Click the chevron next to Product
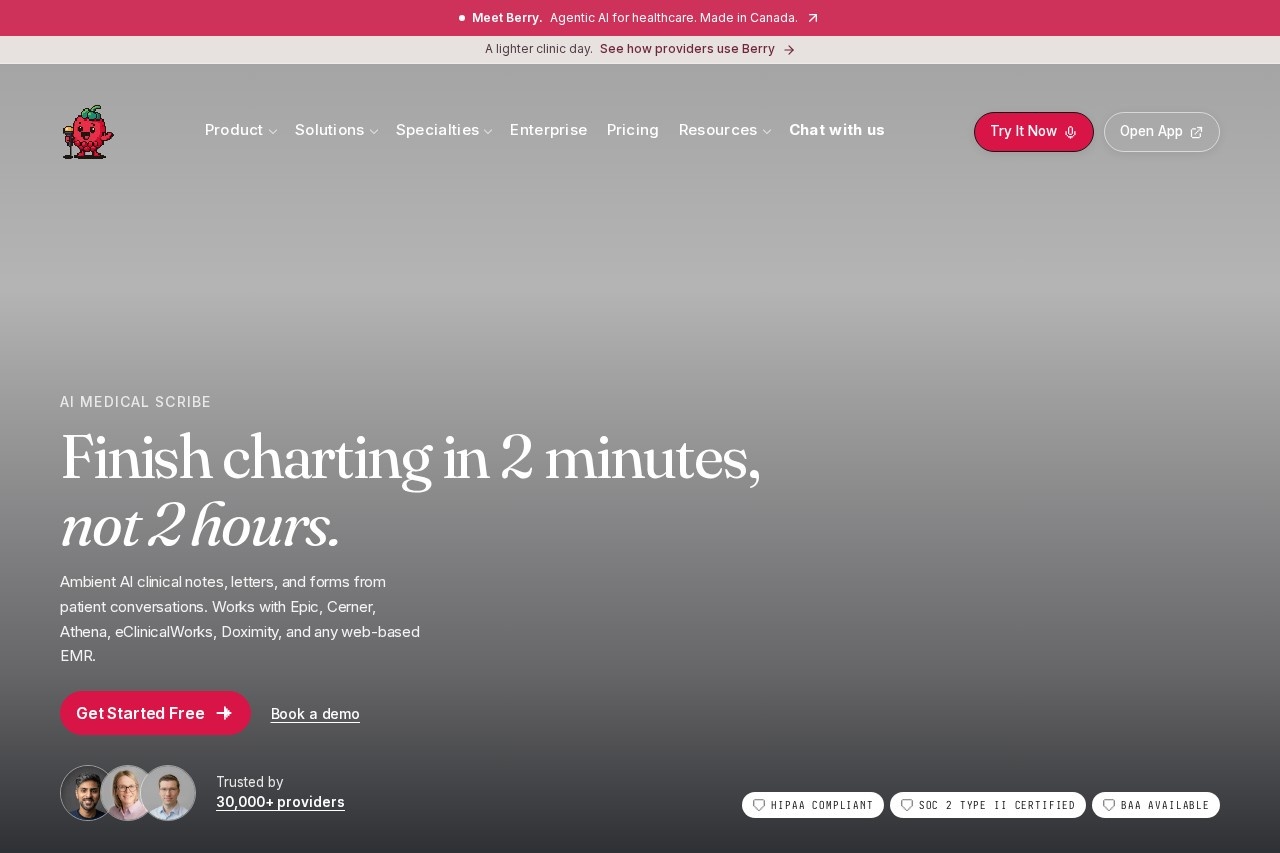 (272, 132)
